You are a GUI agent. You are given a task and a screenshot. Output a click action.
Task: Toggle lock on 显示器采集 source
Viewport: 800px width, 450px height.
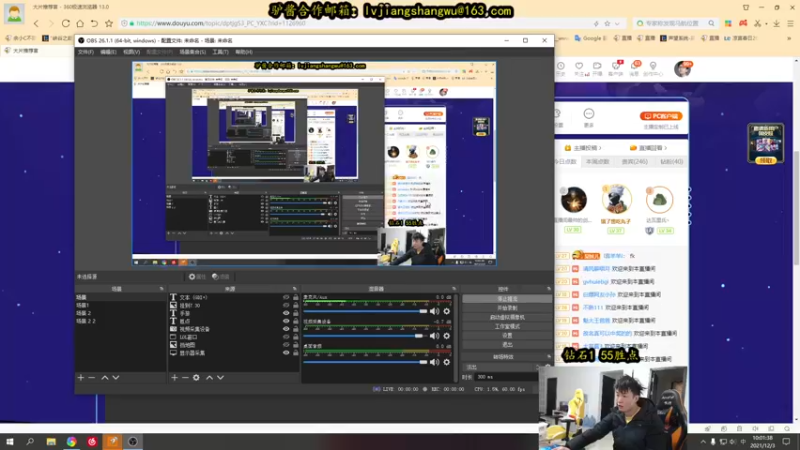tap(295, 353)
